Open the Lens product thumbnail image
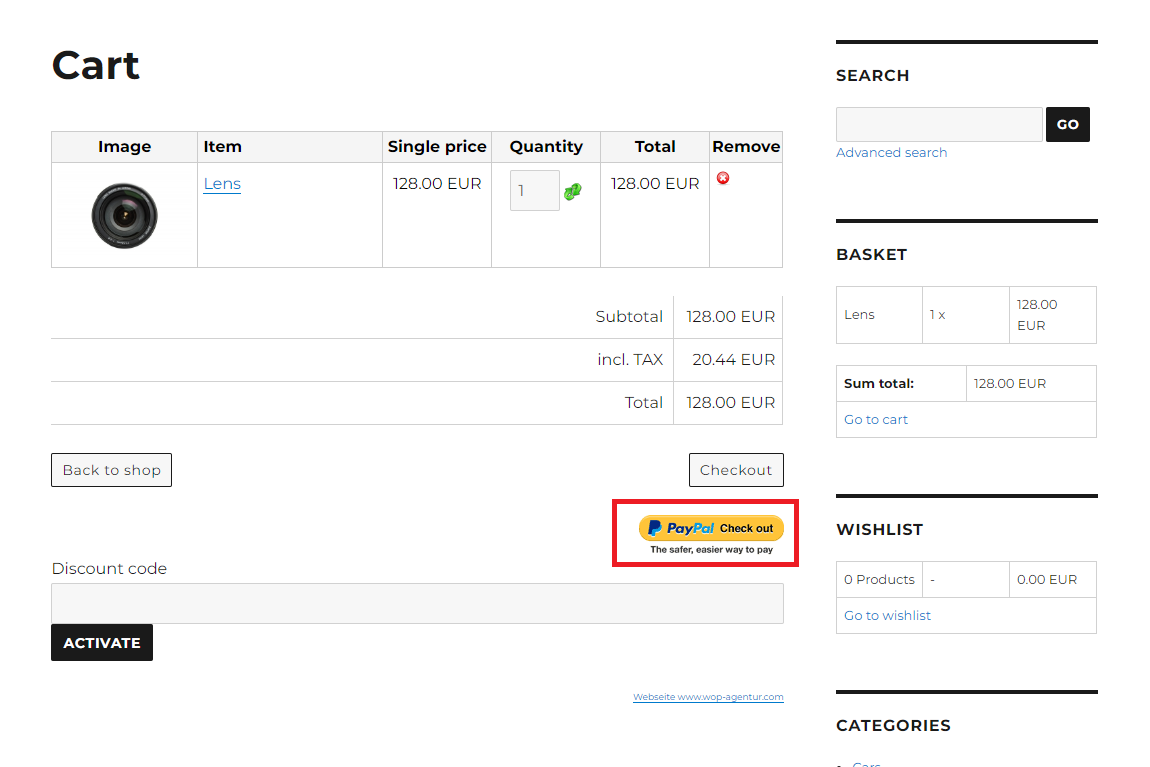Image resolution: width=1150 pixels, height=767 pixels. pyautogui.click(x=125, y=216)
